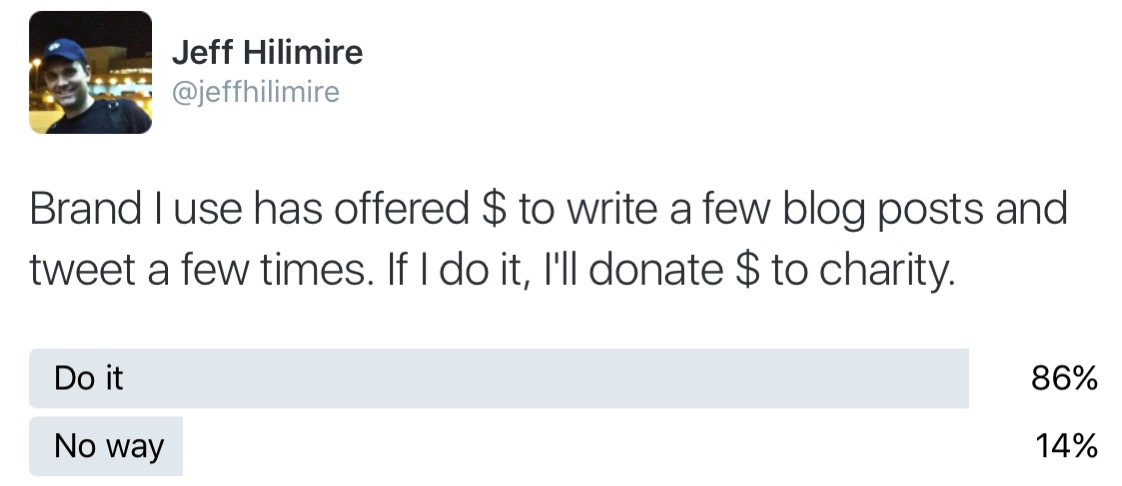Select the 'No way' poll option bar

click(106, 446)
